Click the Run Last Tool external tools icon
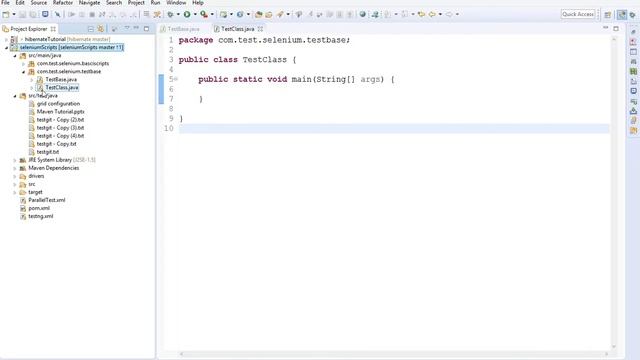The height and width of the screenshot is (360, 640). point(204,14)
